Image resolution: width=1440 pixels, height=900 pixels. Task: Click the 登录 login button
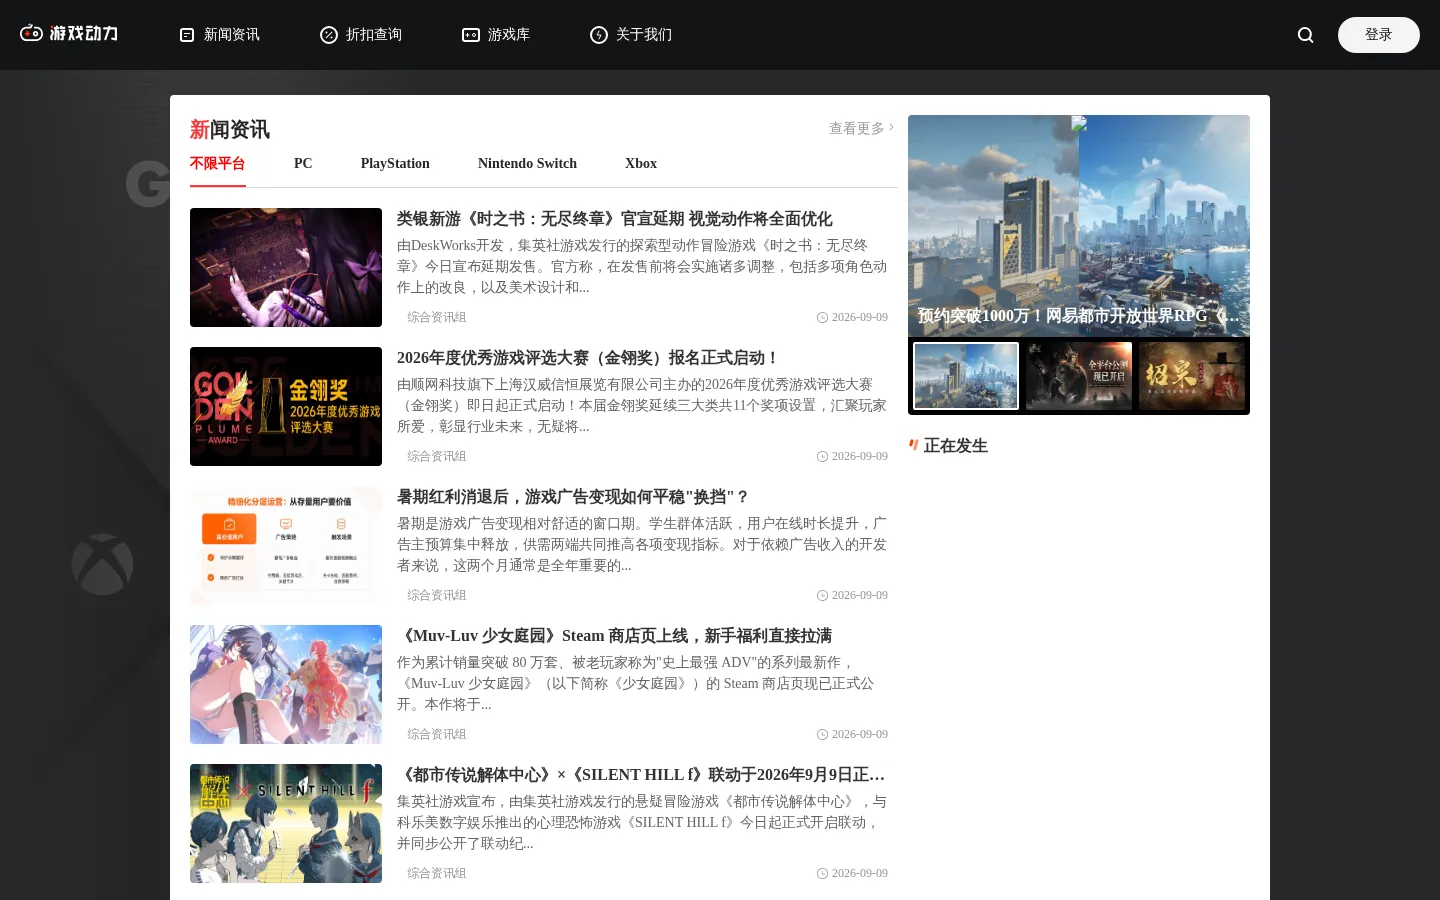[x=1379, y=35]
